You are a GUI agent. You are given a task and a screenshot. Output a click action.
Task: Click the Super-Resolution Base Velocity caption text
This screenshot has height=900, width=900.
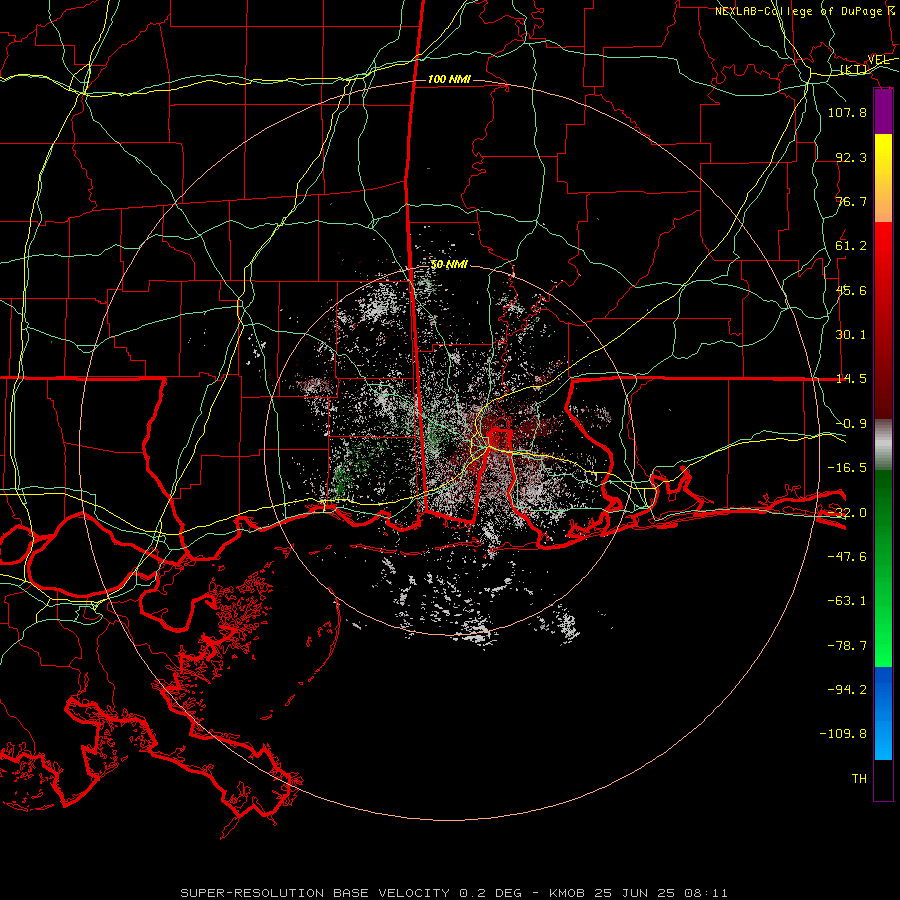pos(454,893)
